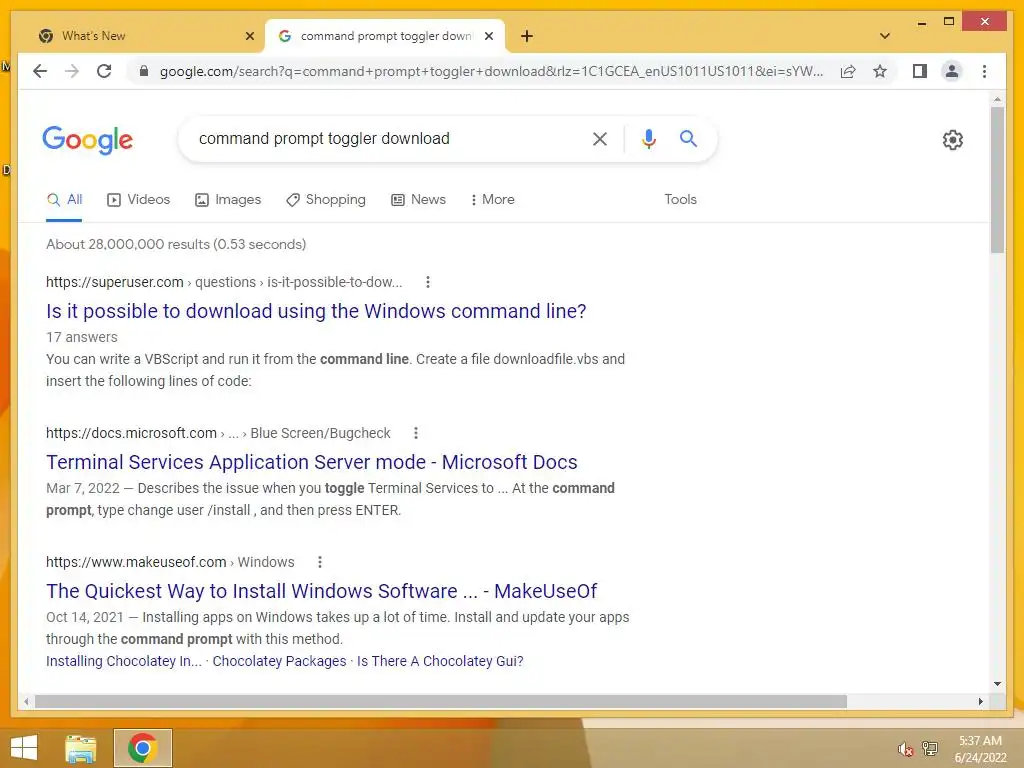
Task: Open the taskbar clock showing 5:37 AM
Action: 980,749
